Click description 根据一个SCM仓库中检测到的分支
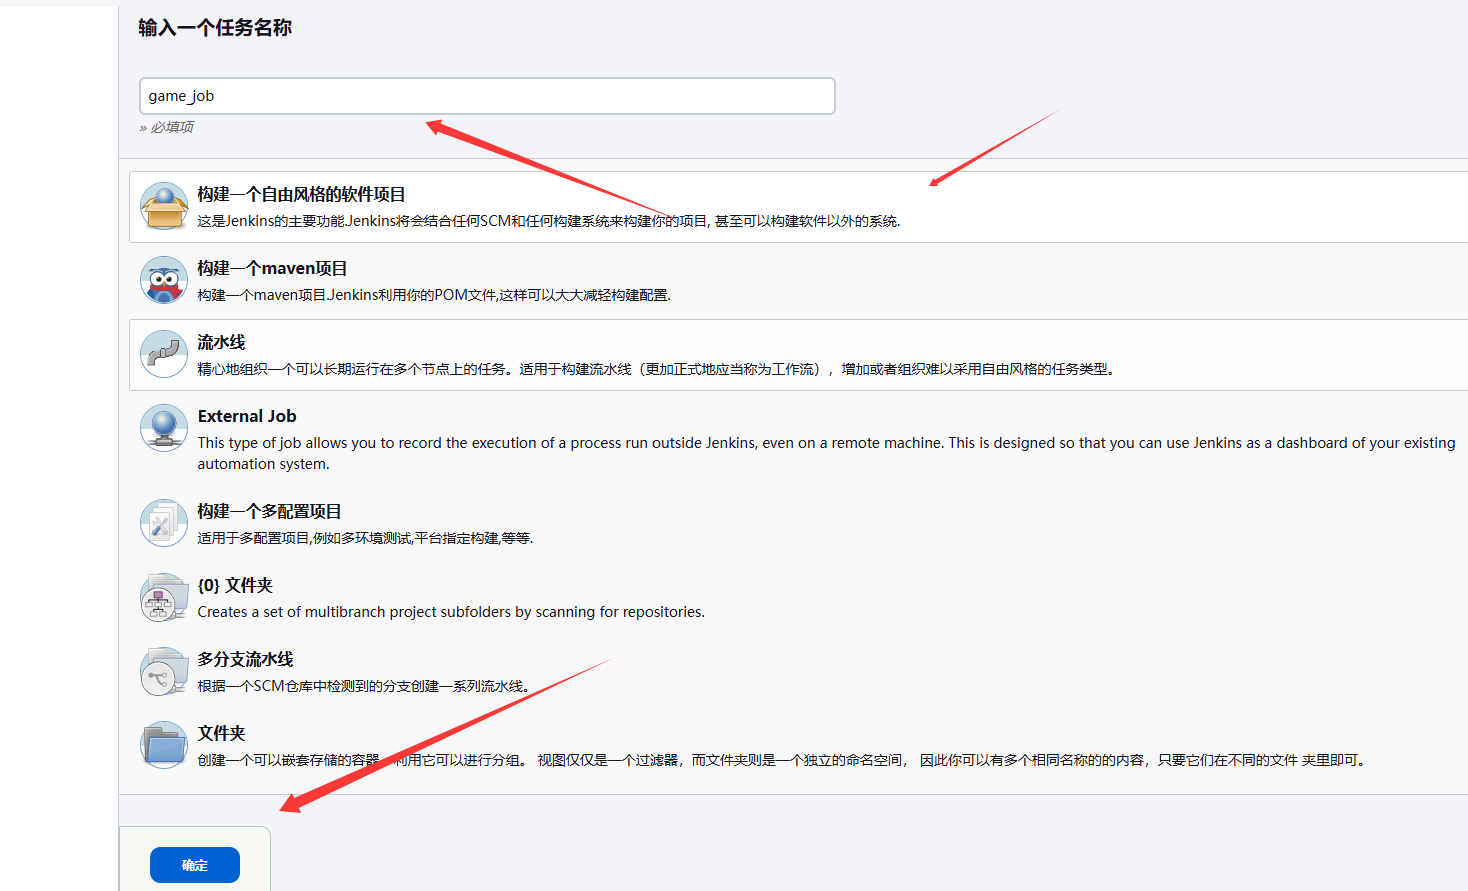This screenshot has width=1468, height=891. (x=364, y=686)
